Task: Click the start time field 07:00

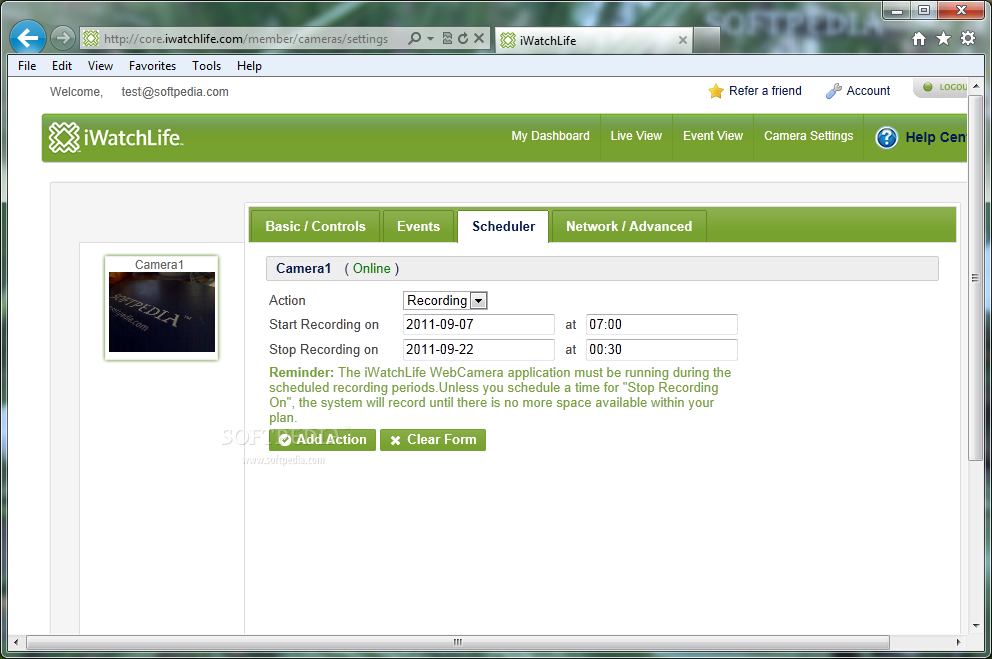Action: pyautogui.click(x=661, y=324)
